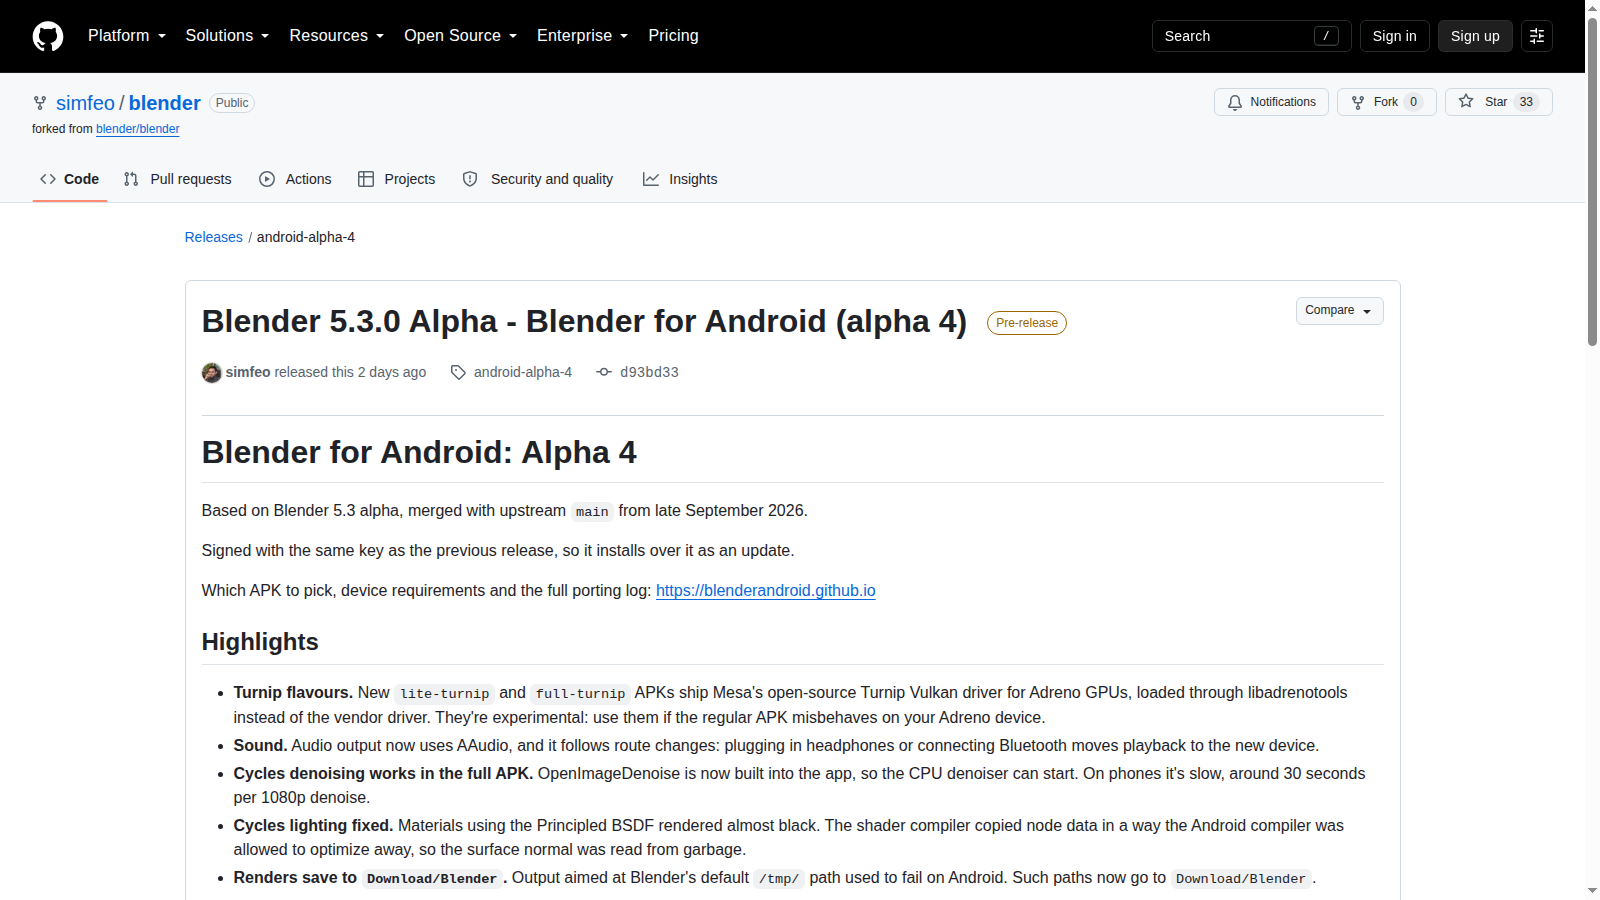Open the Compare dropdown
This screenshot has width=1600, height=900.
pyautogui.click(x=1339, y=311)
